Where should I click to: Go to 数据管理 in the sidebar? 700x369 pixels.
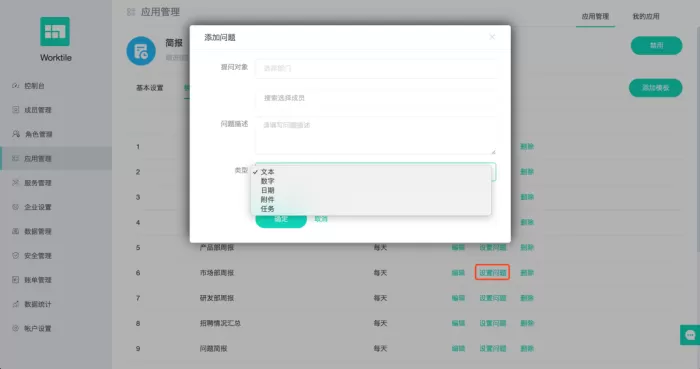pyautogui.click(x=38, y=231)
